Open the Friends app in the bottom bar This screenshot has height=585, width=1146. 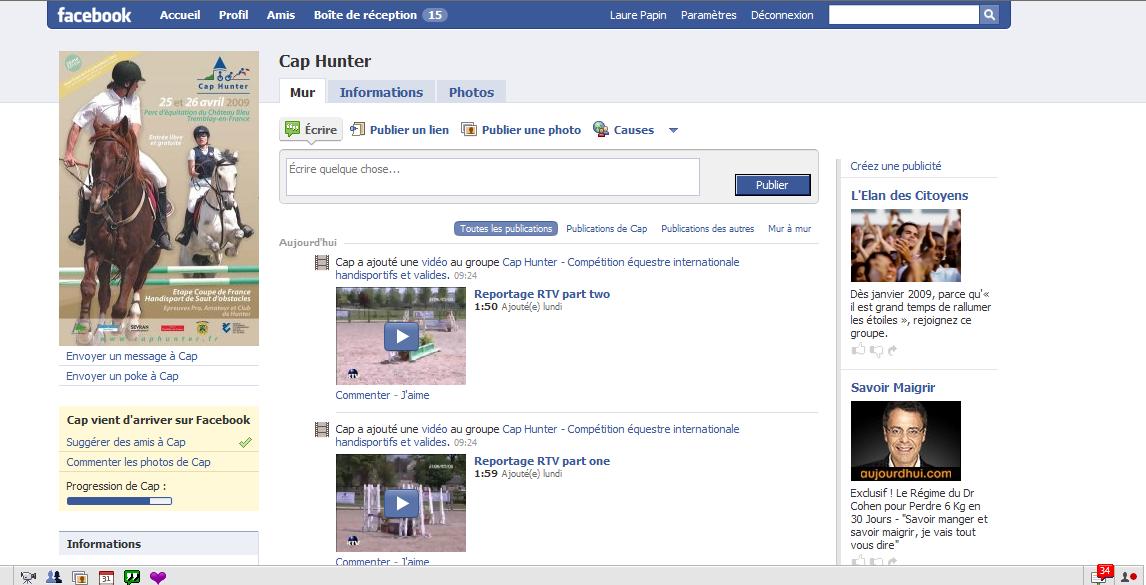53,577
